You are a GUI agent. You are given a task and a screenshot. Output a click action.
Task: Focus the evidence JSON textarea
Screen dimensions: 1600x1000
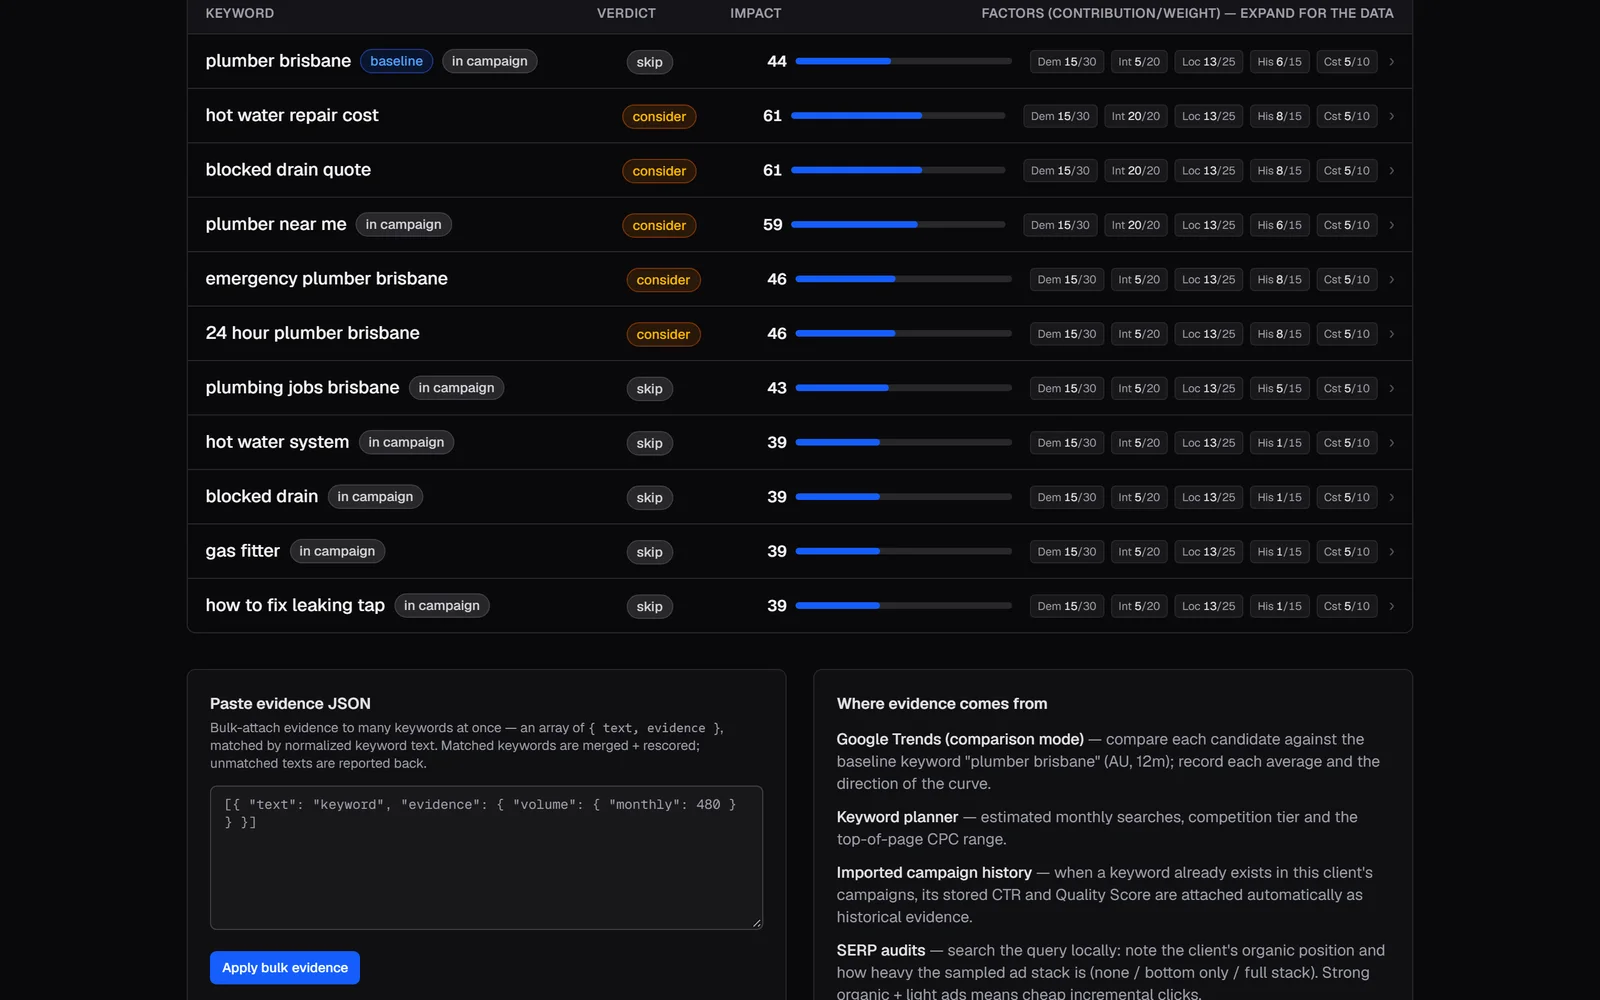click(486, 857)
